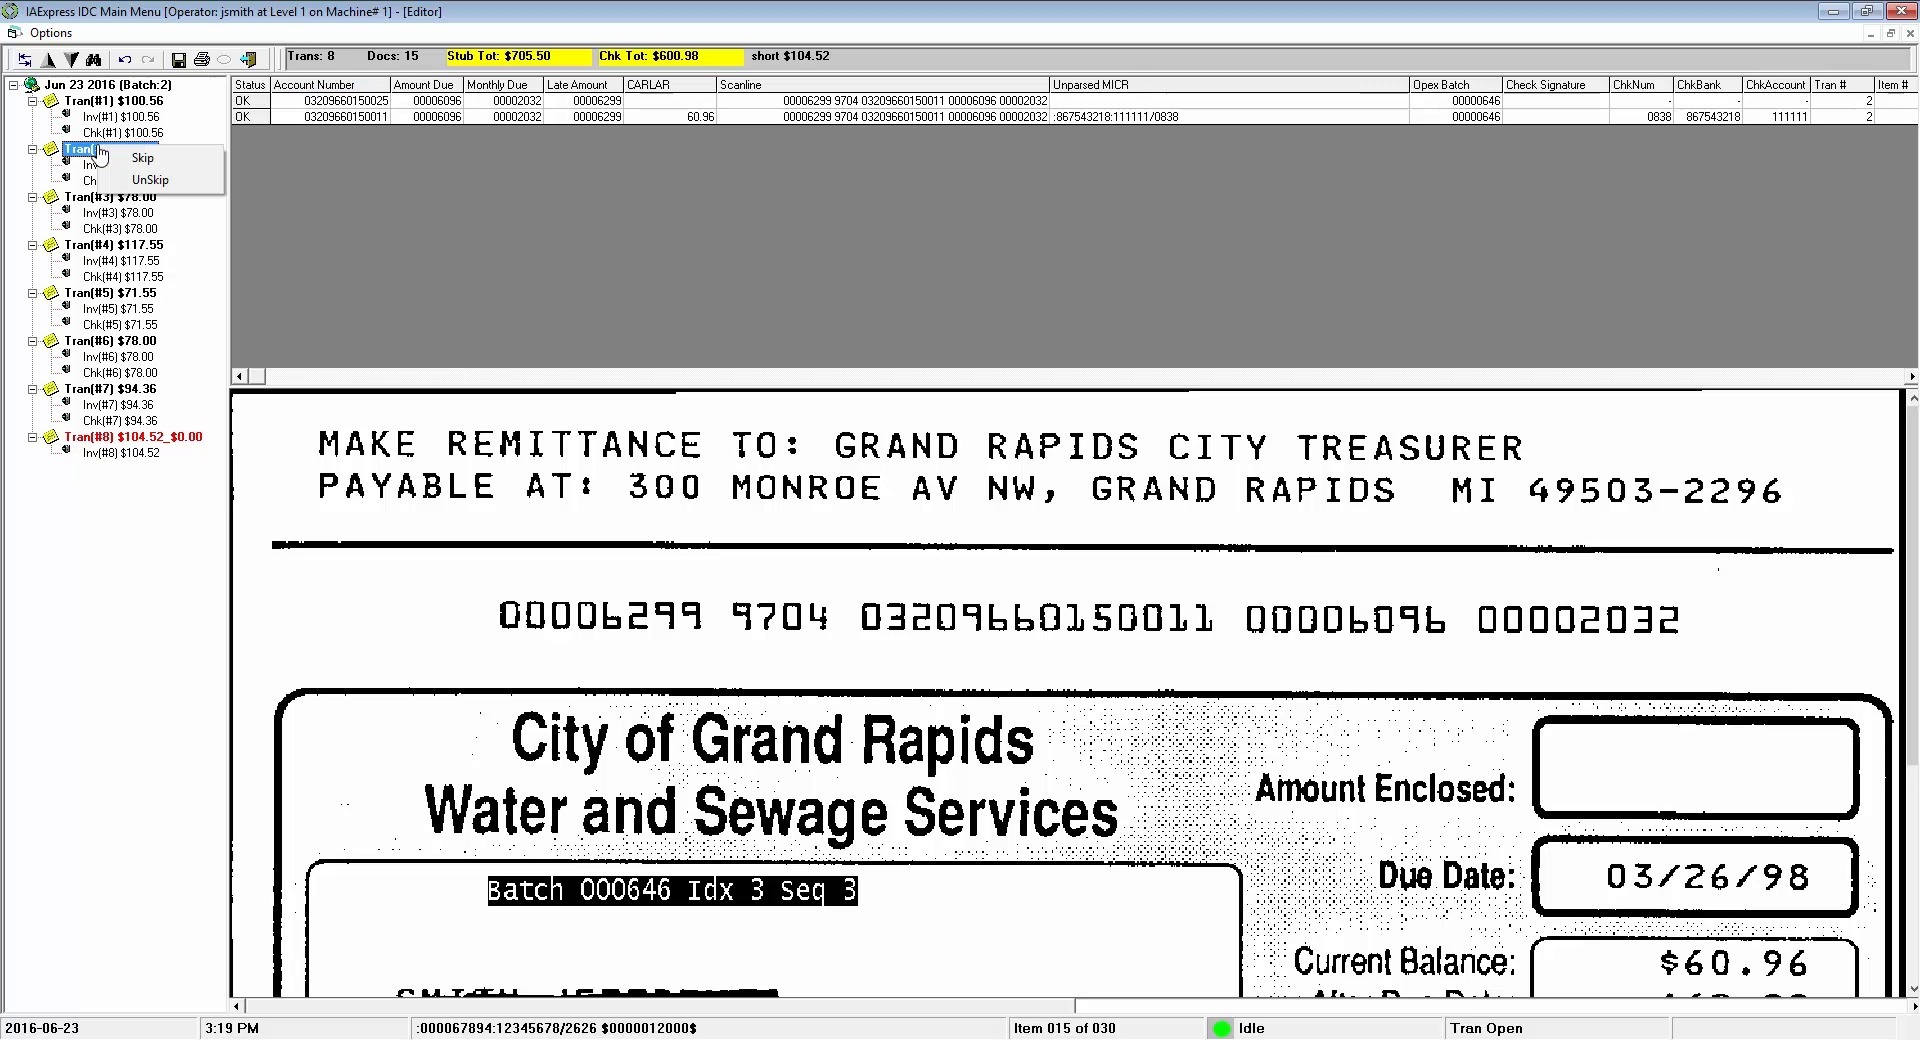Image resolution: width=1920 pixels, height=1040 pixels.
Task: Collapse the selected Tran(#2) node
Action: coord(33,149)
